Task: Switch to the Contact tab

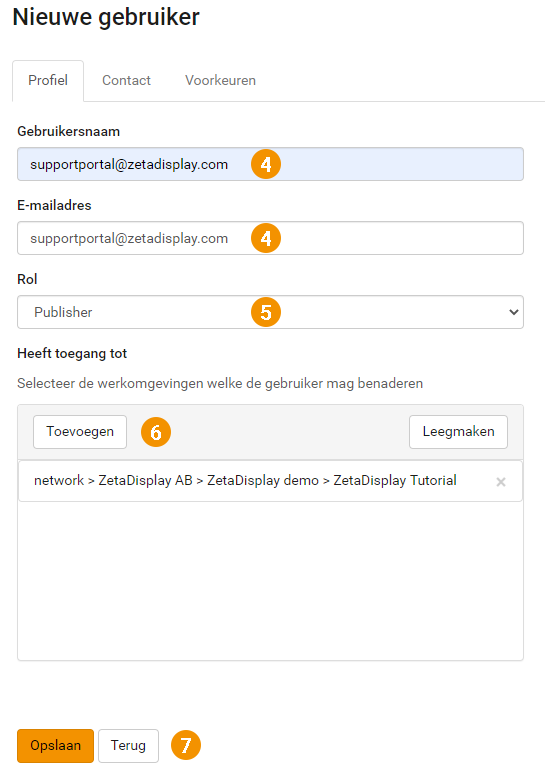Action: click(126, 80)
